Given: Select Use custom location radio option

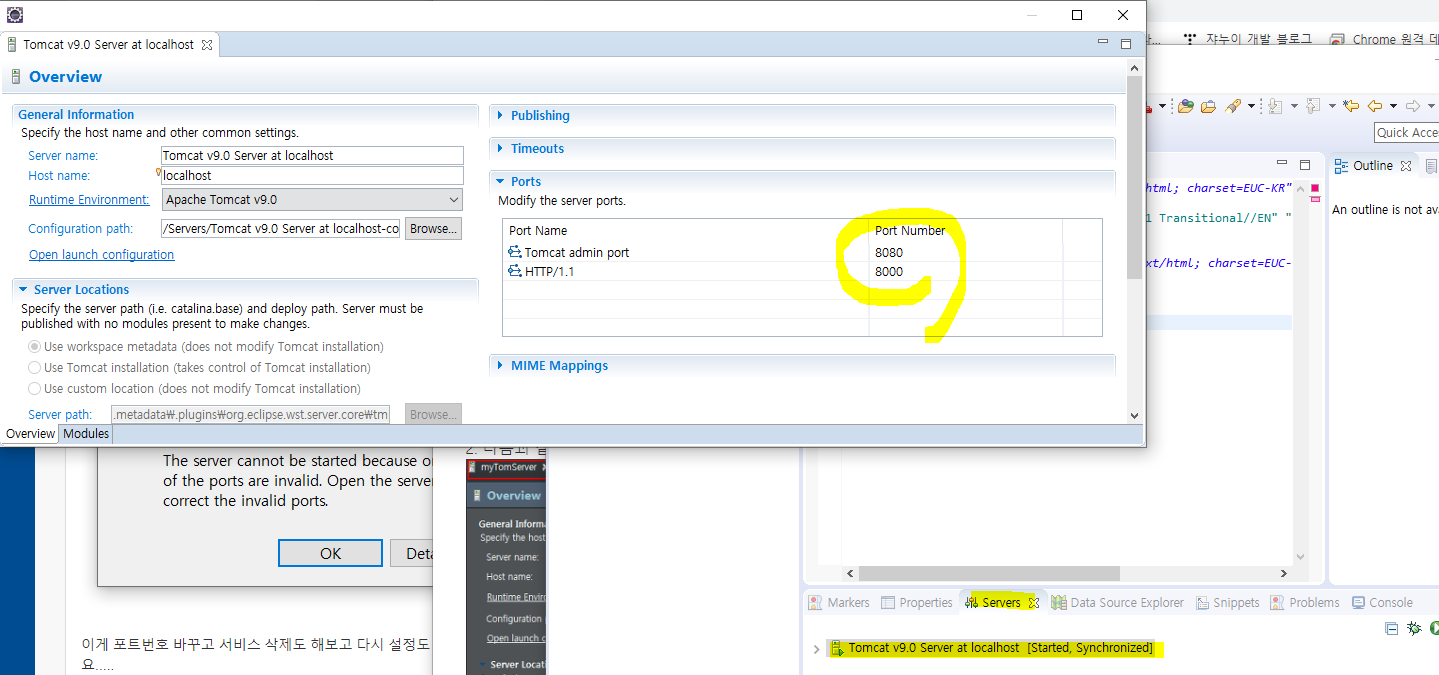Looking at the screenshot, I should pyautogui.click(x=35, y=389).
